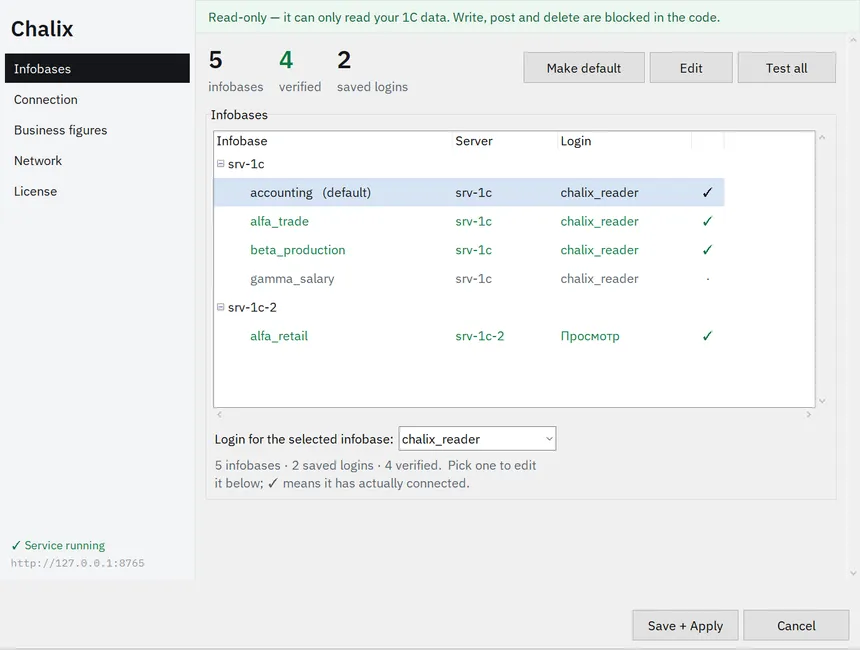
Task: Click the infobase list scroll-down arrow
Action: click(822, 401)
